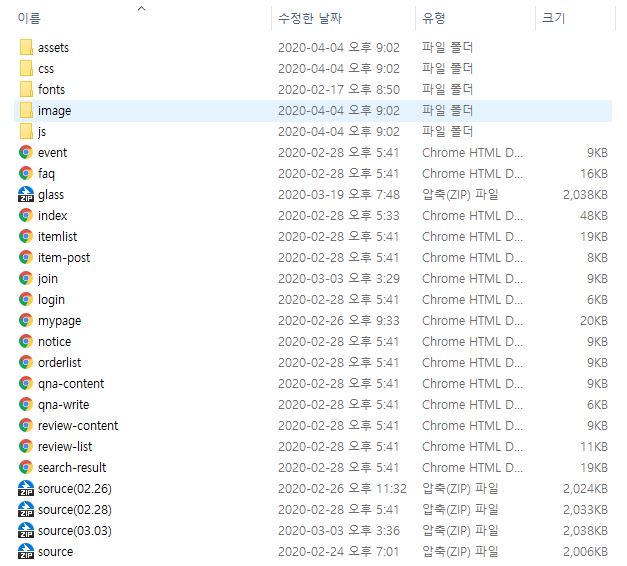Select the file name source(02.28)
The image size is (627, 566).
point(75,510)
